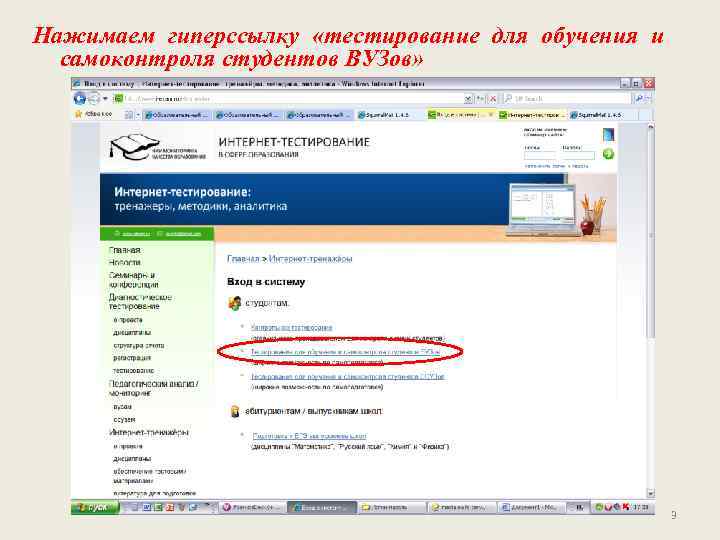Click red Kaspersky tray icon
720x540 pixels.
click(x=625, y=507)
